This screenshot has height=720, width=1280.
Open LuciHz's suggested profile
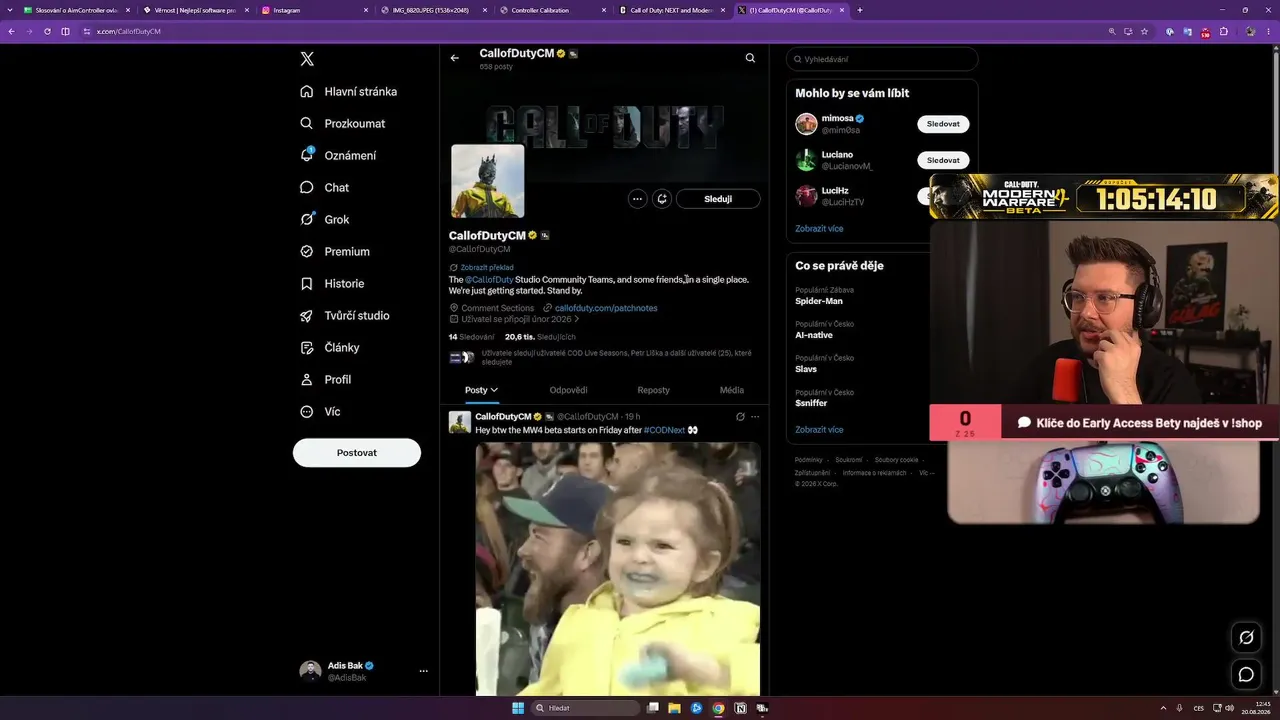[830, 196]
